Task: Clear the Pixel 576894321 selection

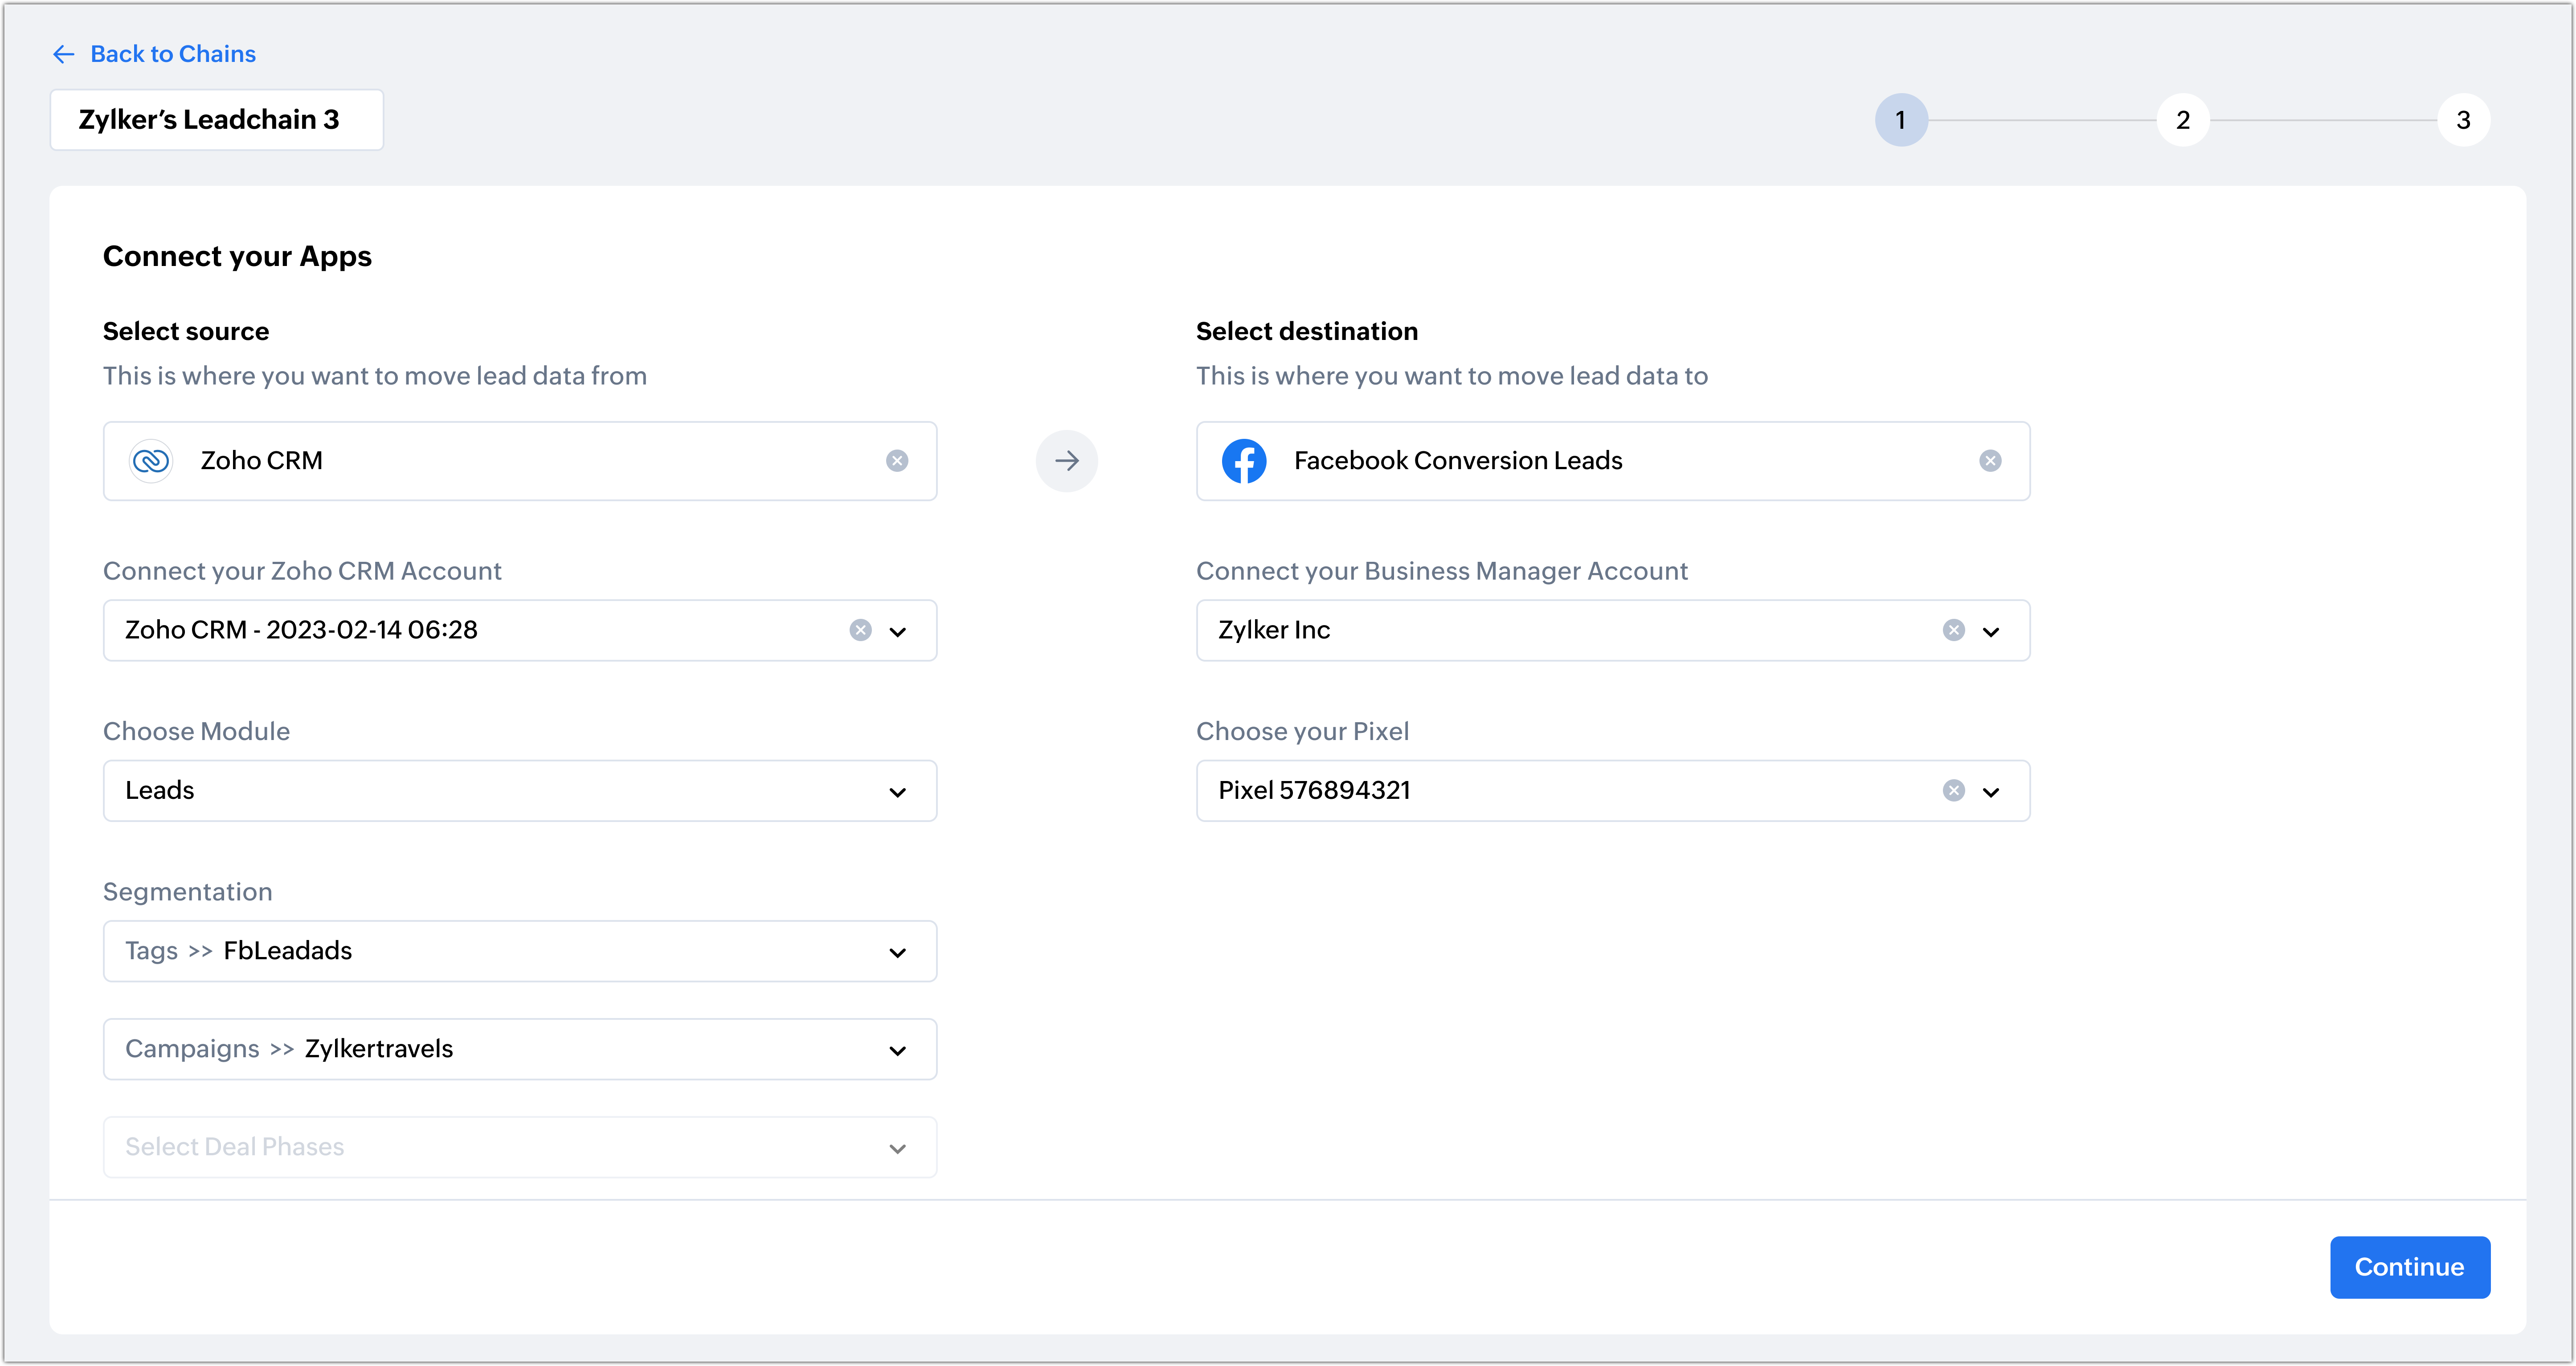Action: pyautogui.click(x=1953, y=791)
